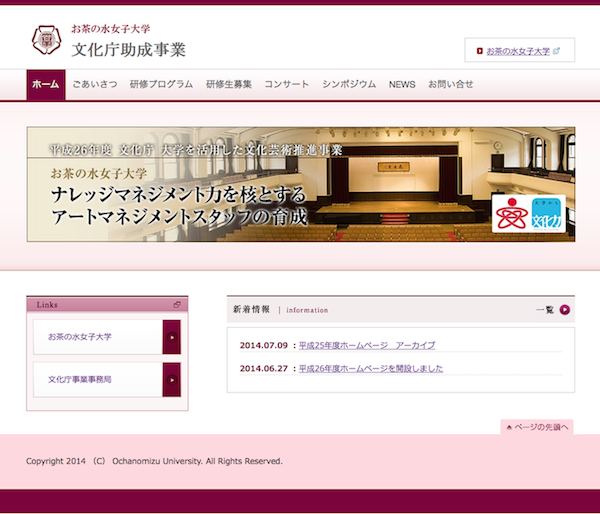Click the icon in the Links panel header
The image size is (600, 514).
tap(177, 304)
